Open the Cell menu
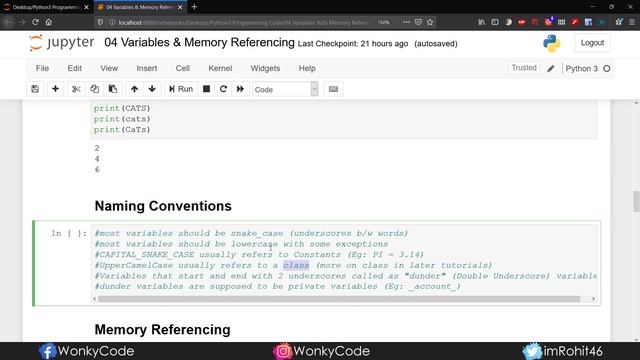640x360 pixels. (182, 68)
